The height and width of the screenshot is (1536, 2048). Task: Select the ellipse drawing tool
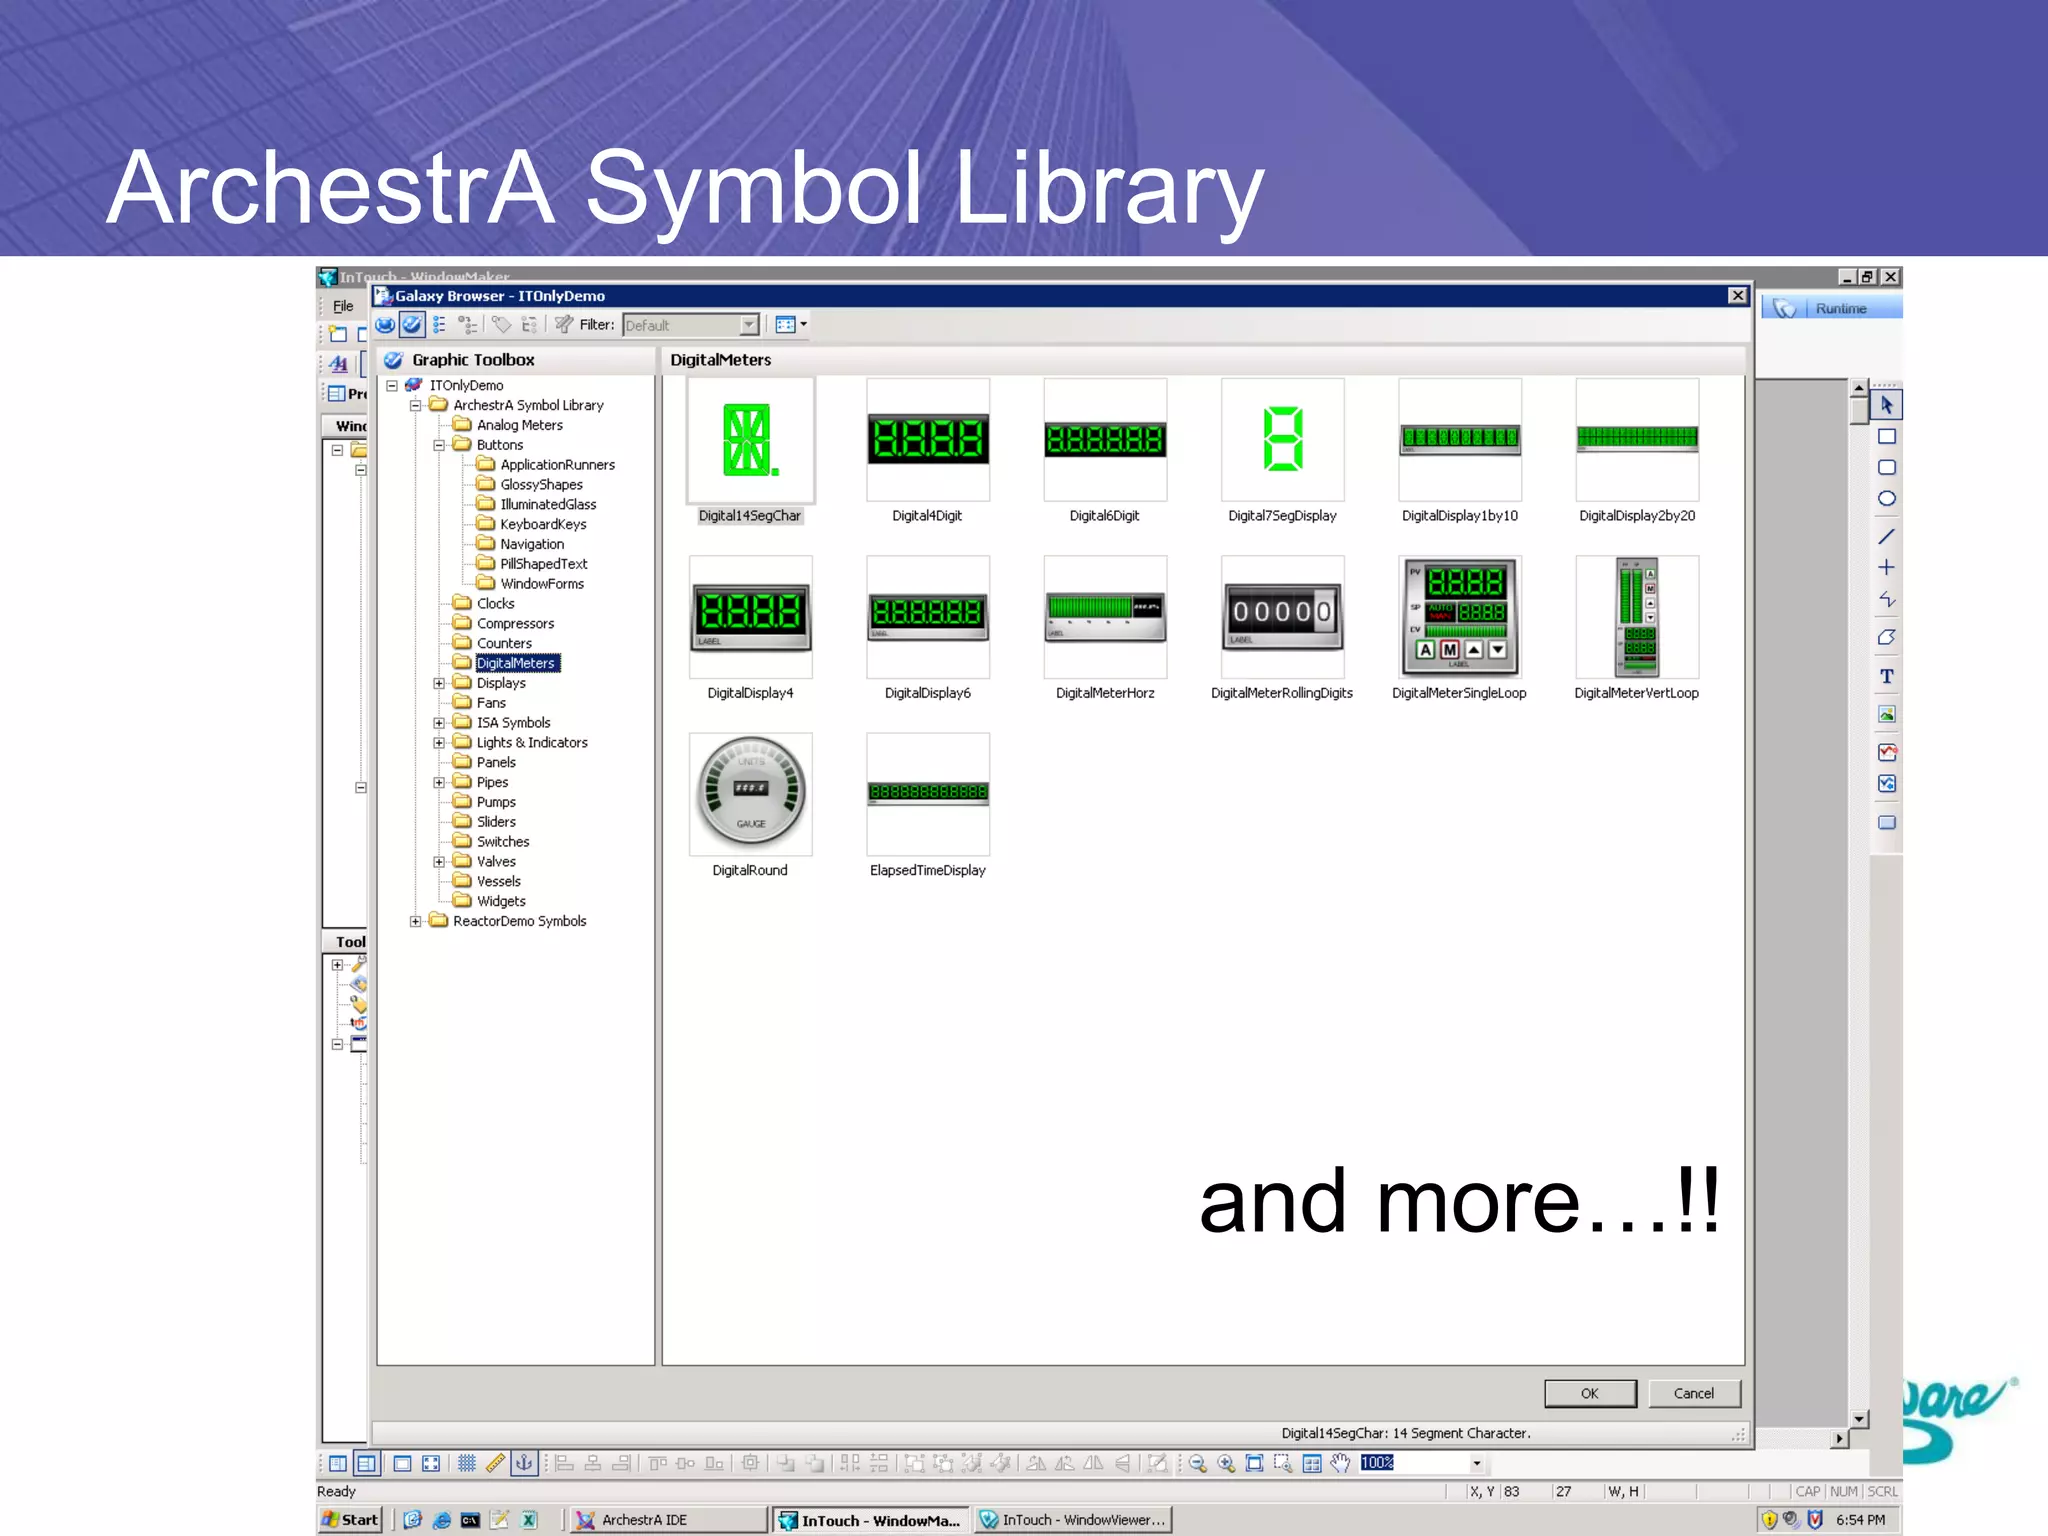pos(1886,498)
